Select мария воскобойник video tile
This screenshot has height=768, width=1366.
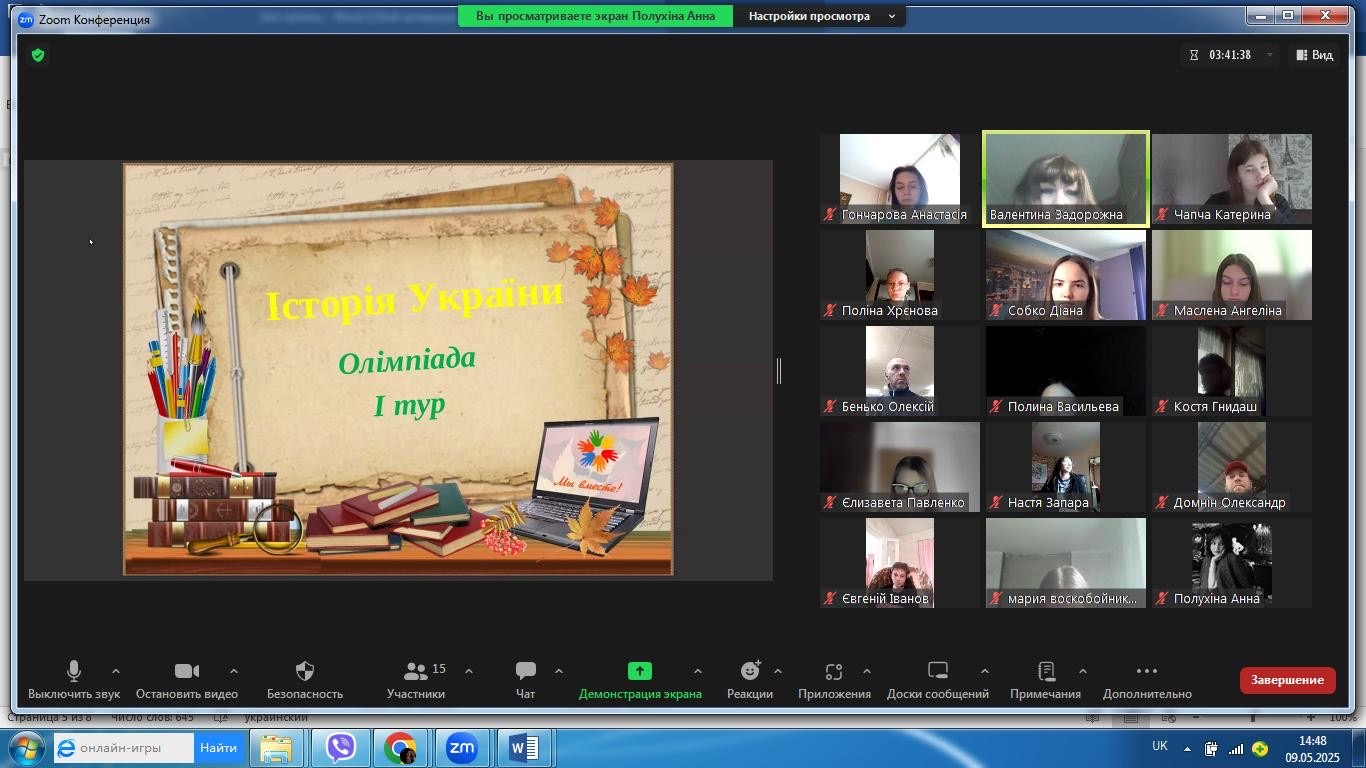tap(1066, 563)
